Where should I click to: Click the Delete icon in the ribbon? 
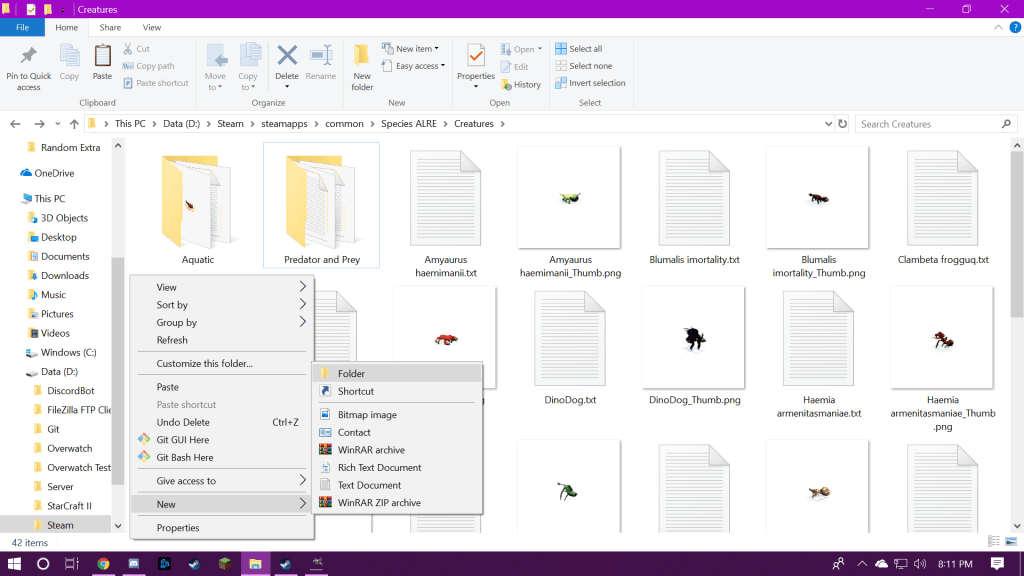tap(287, 58)
